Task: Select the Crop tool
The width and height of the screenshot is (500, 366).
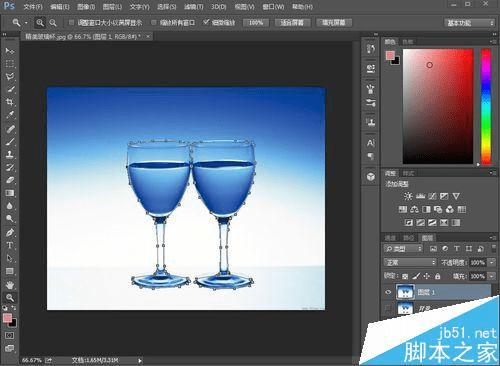Action: click(x=10, y=102)
